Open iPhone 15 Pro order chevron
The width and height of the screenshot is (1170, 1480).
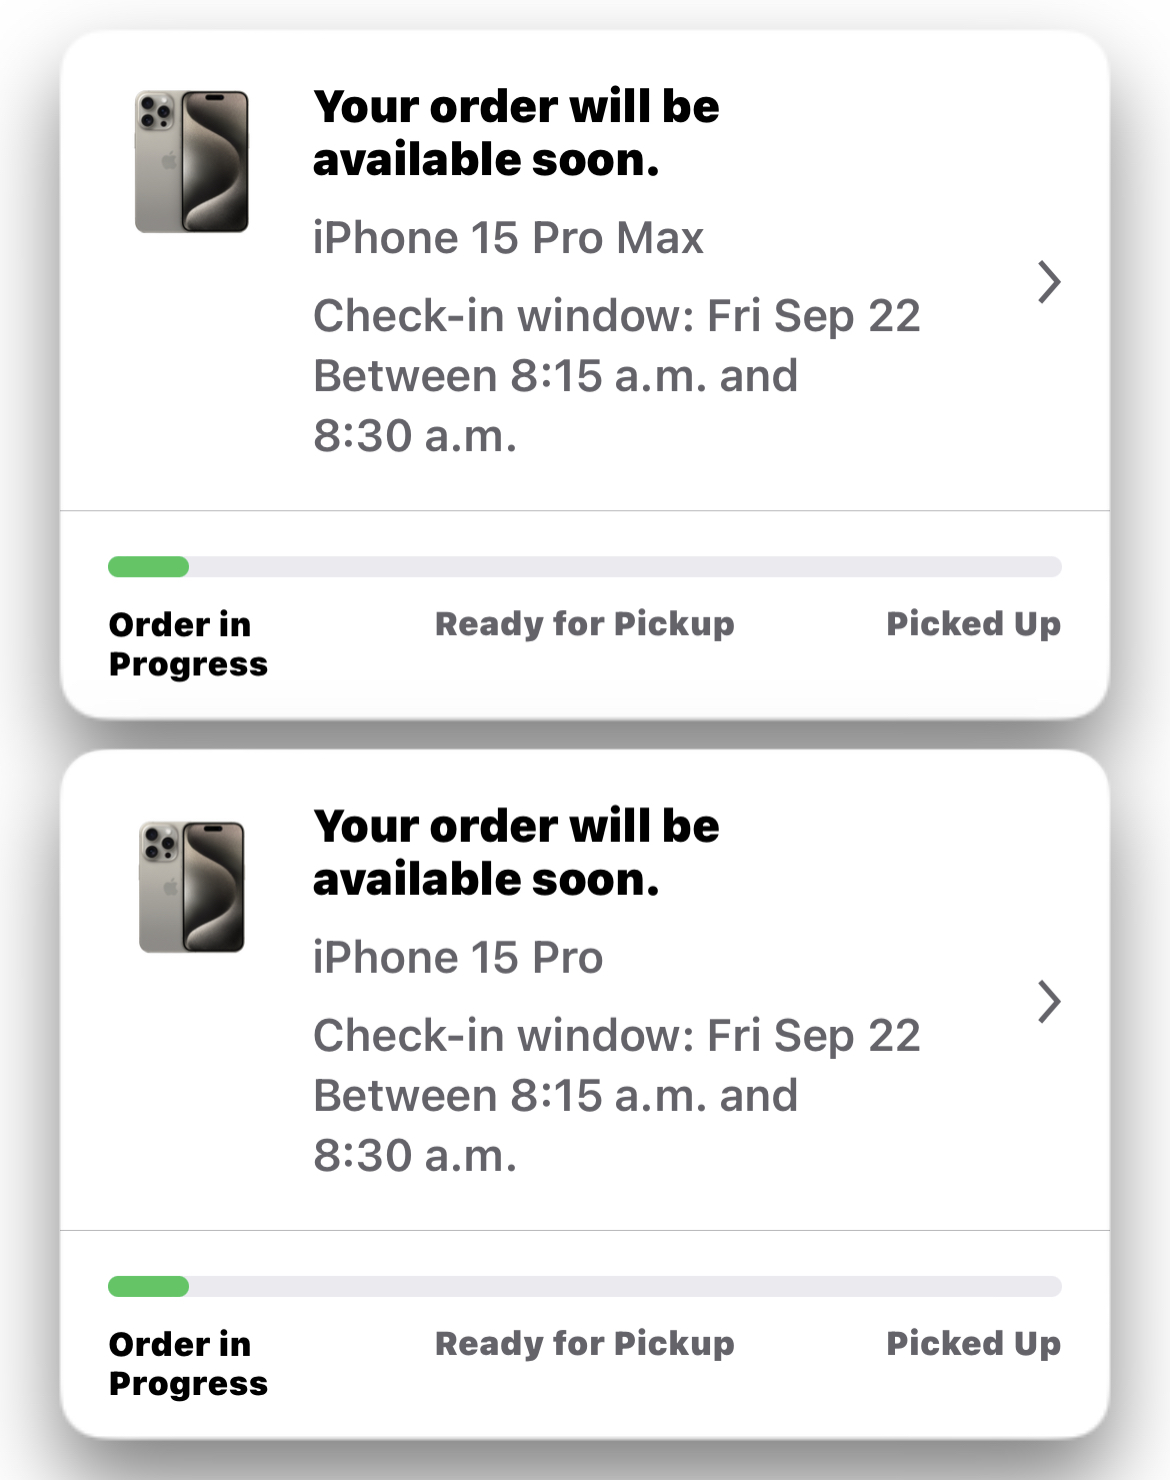(1048, 1002)
